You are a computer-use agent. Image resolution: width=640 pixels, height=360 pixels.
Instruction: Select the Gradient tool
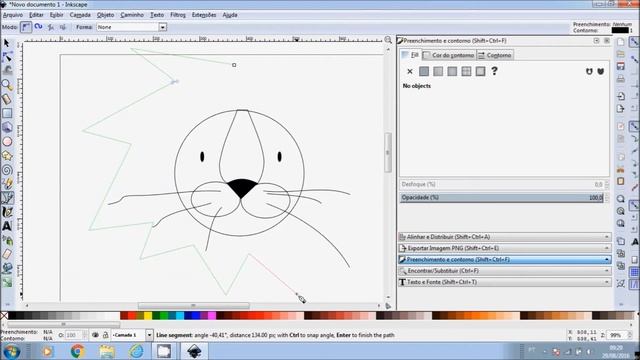7,282
